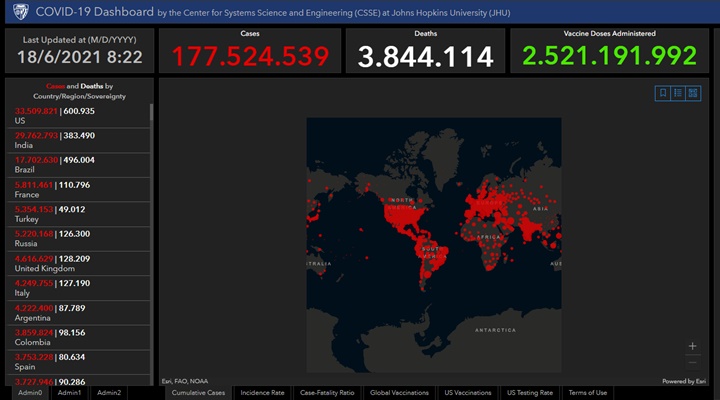
Task: Switch to the Admin2 tab
Action: coord(109,393)
